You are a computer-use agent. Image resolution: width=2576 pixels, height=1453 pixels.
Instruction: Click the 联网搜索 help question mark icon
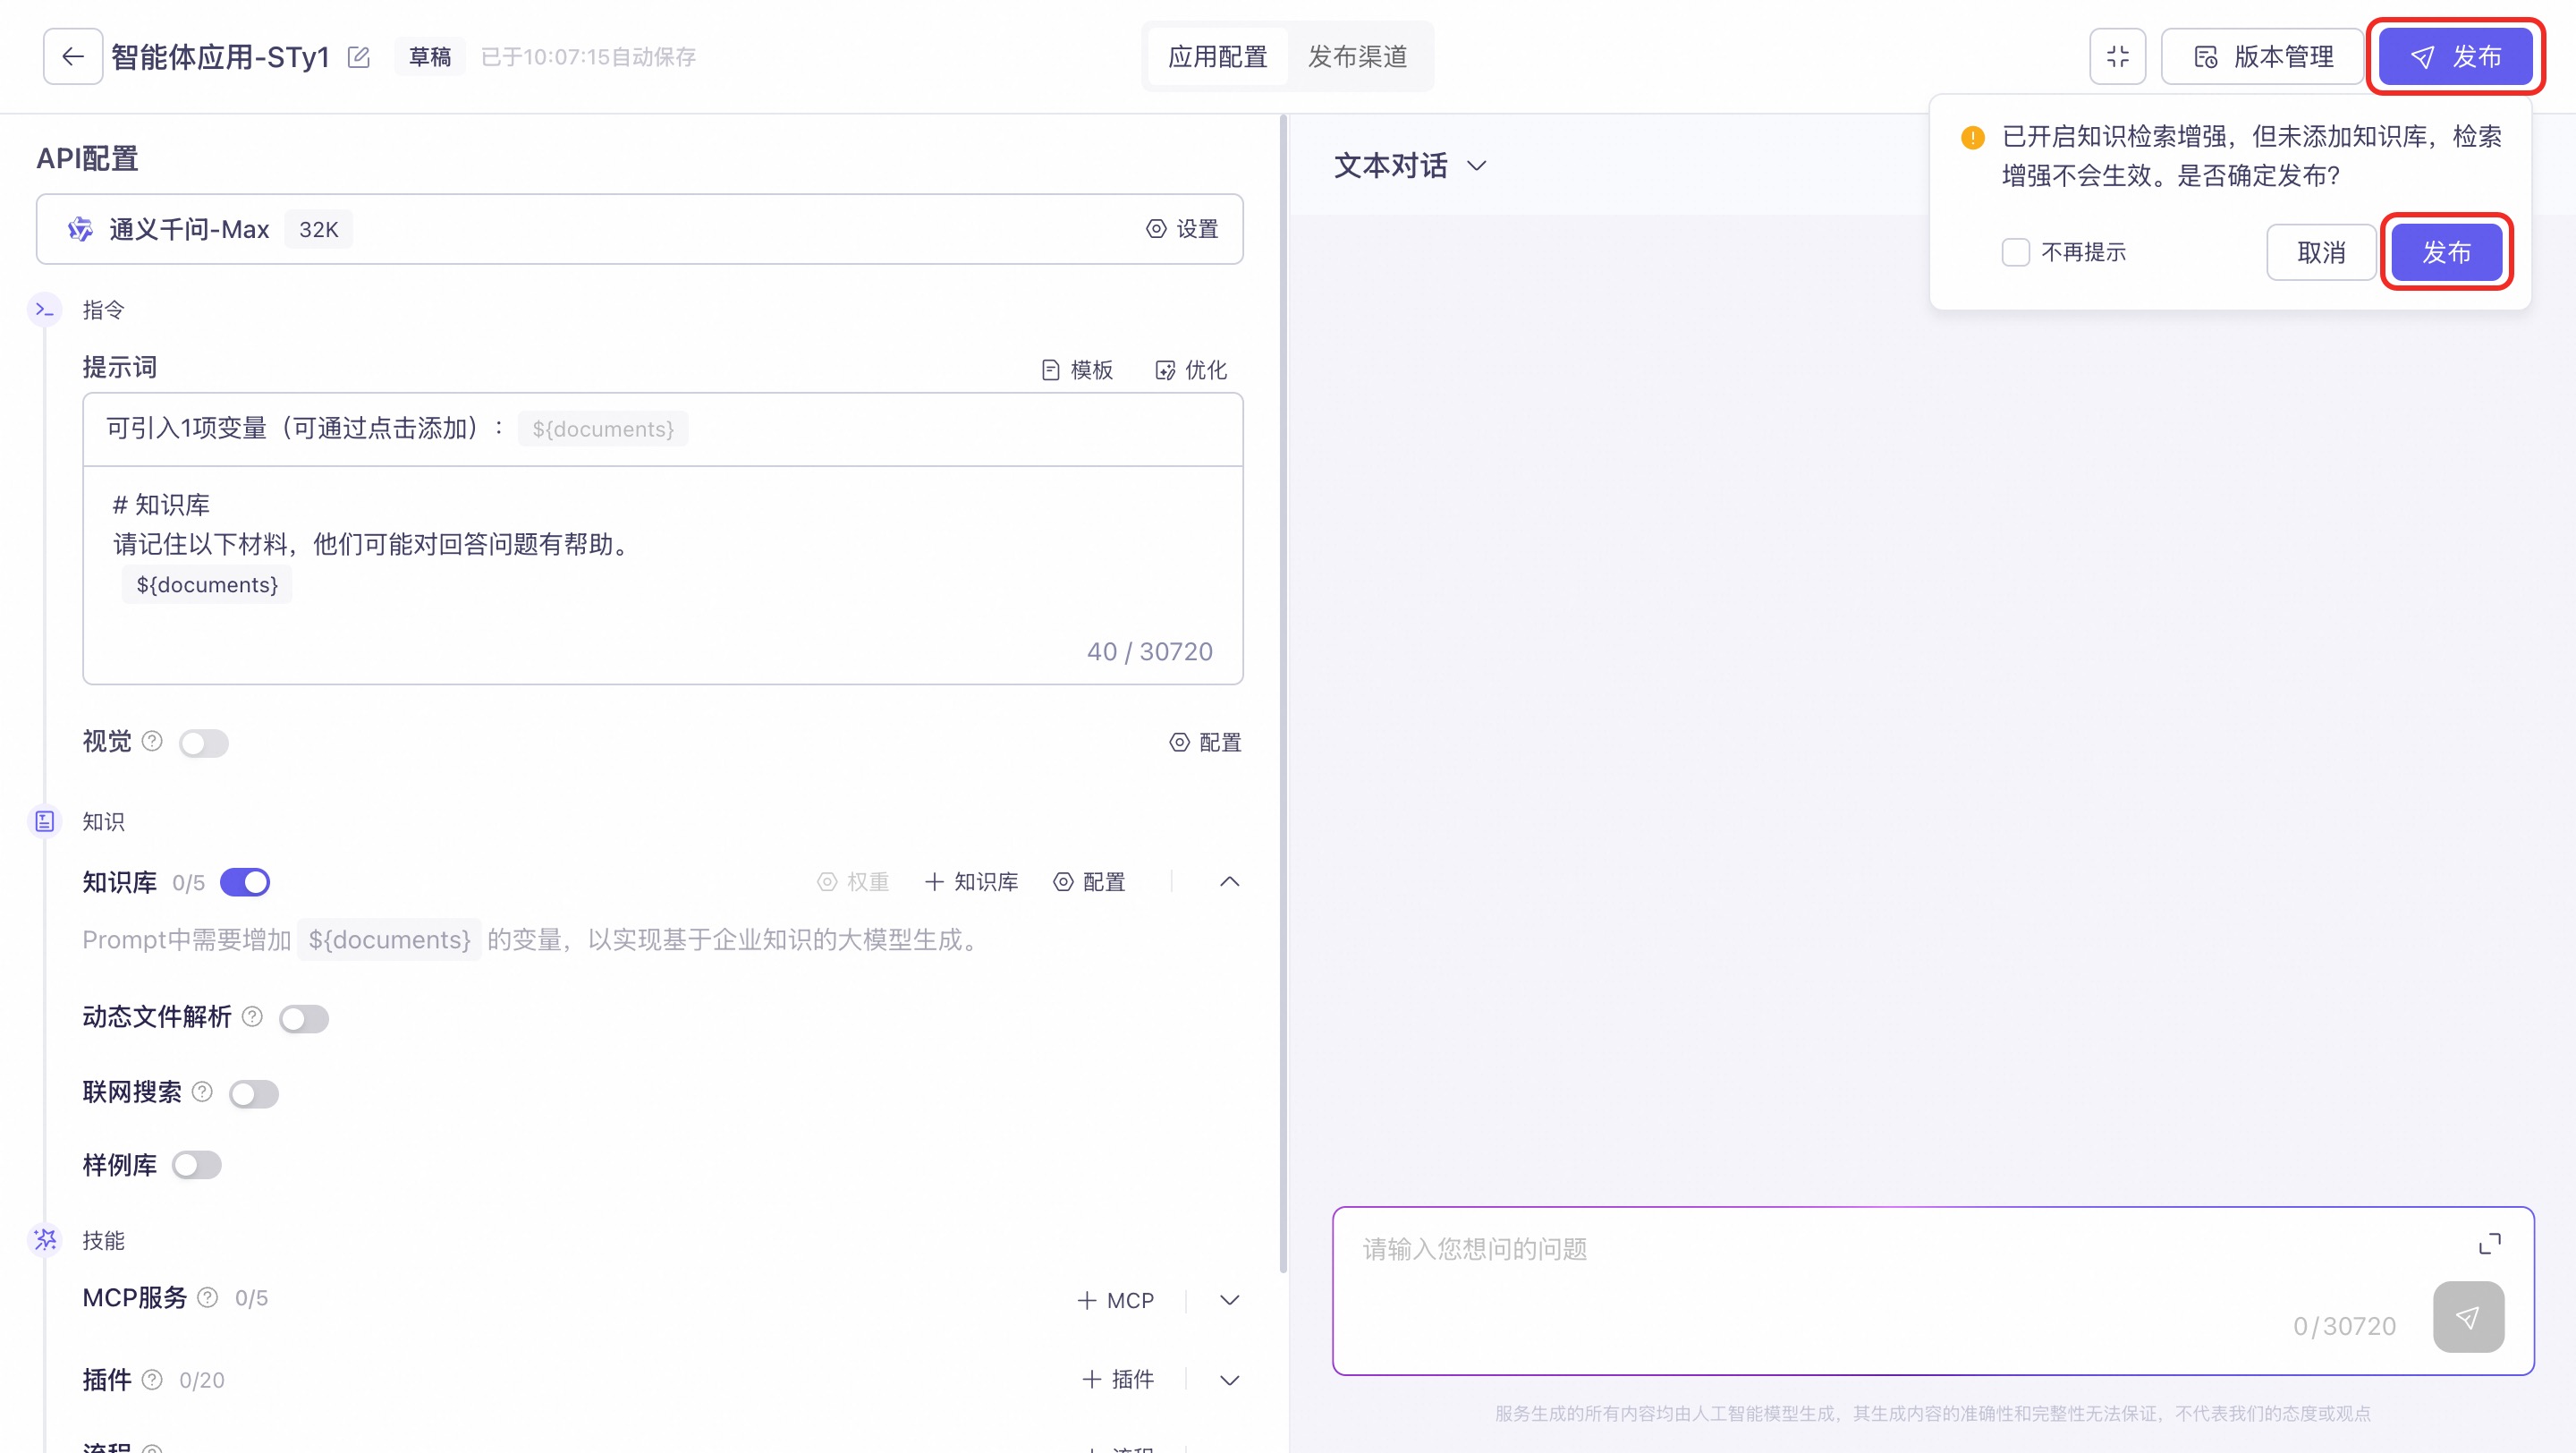coord(202,1091)
